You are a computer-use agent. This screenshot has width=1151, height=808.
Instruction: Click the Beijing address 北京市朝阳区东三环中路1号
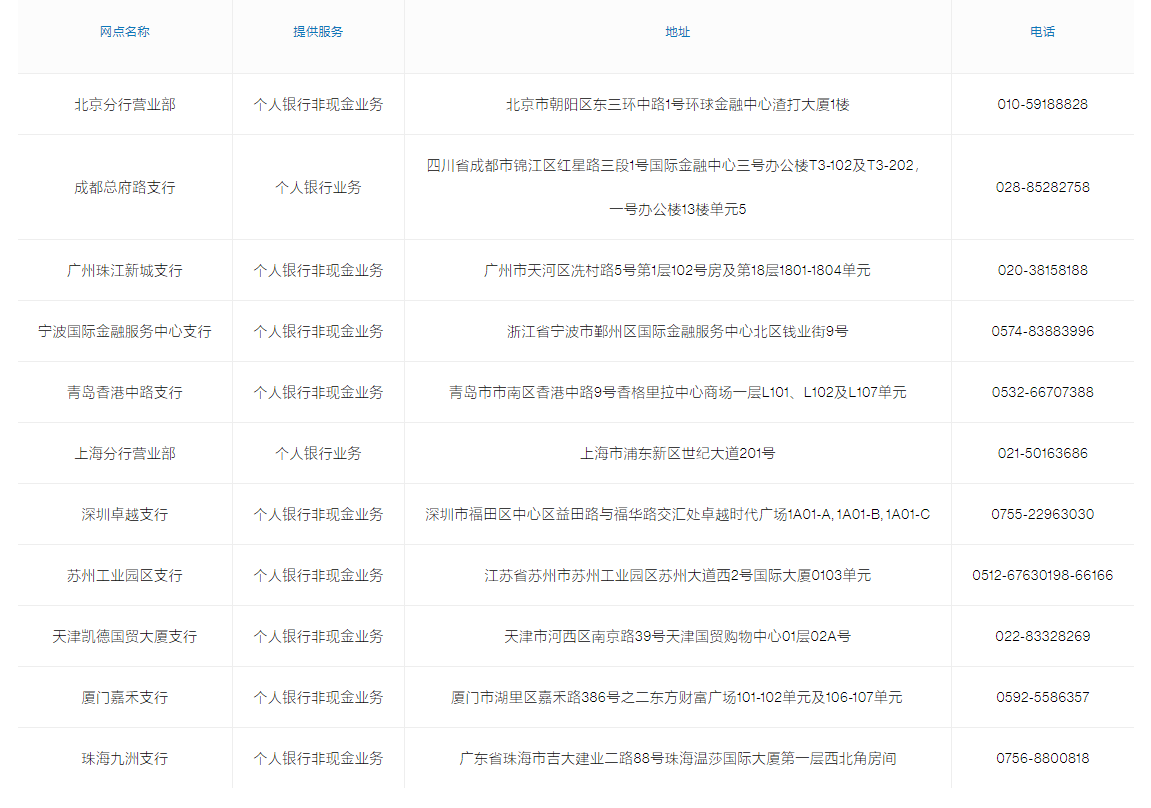pyautogui.click(x=678, y=104)
